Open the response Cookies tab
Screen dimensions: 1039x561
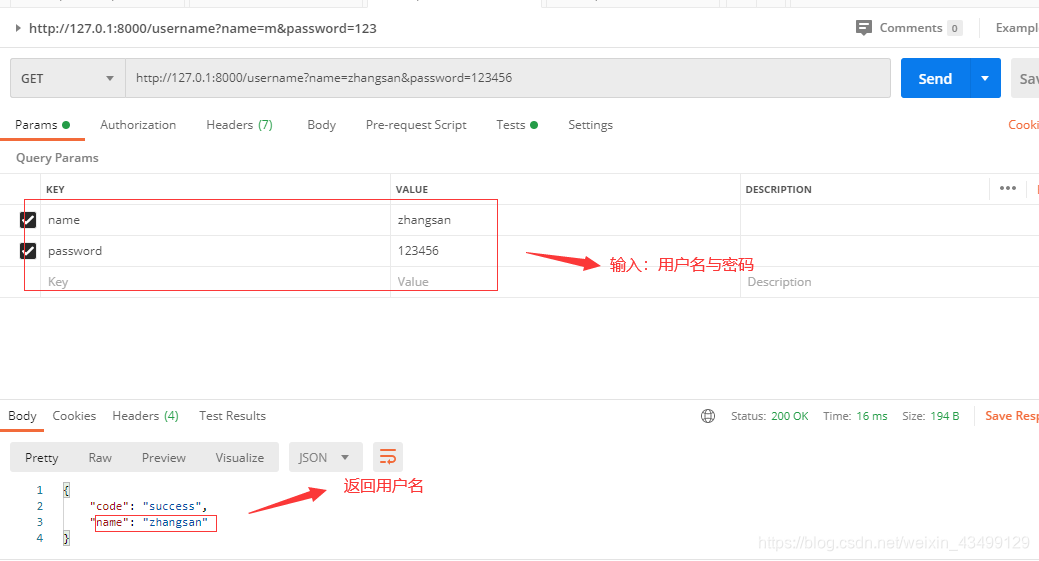coord(74,416)
